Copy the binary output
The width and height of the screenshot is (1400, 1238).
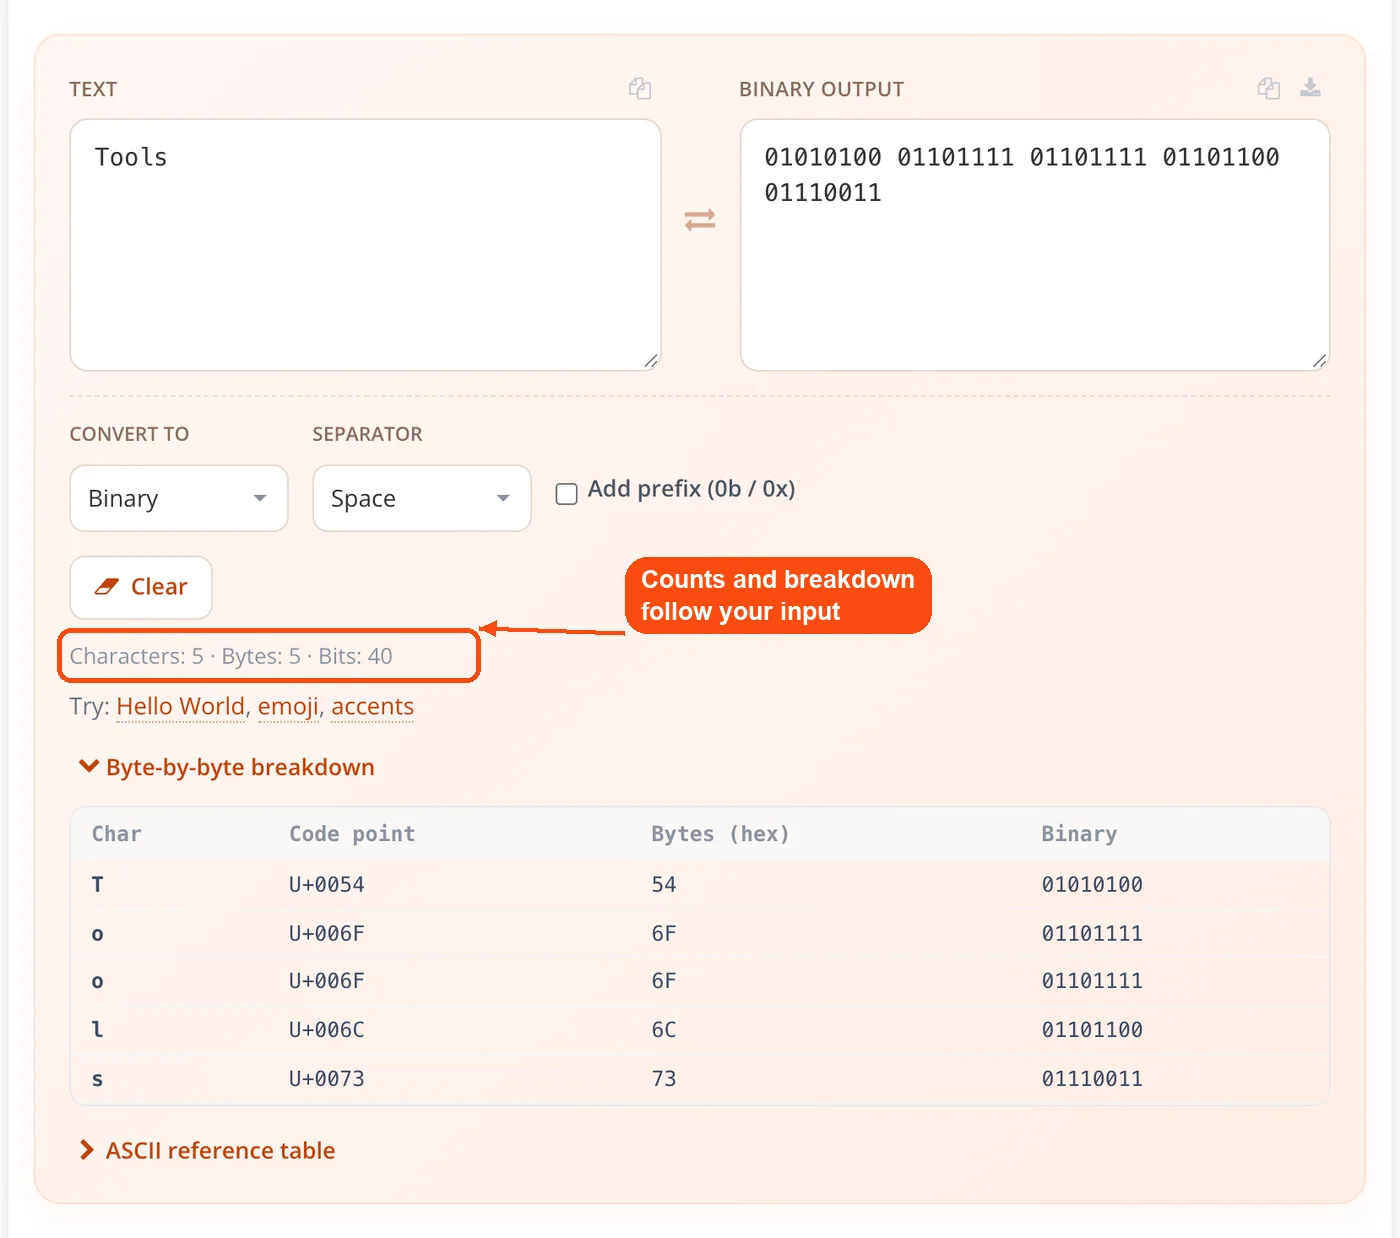pyautogui.click(x=1269, y=88)
